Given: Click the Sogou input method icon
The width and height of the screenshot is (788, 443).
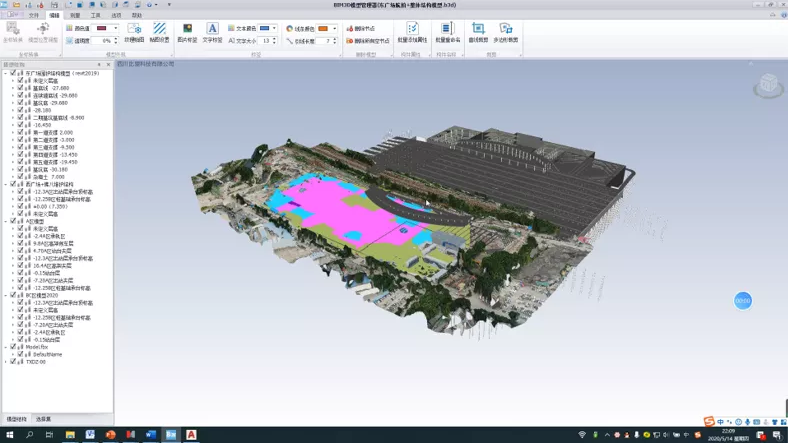Looking at the screenshot, I should (x=709, y=421).
